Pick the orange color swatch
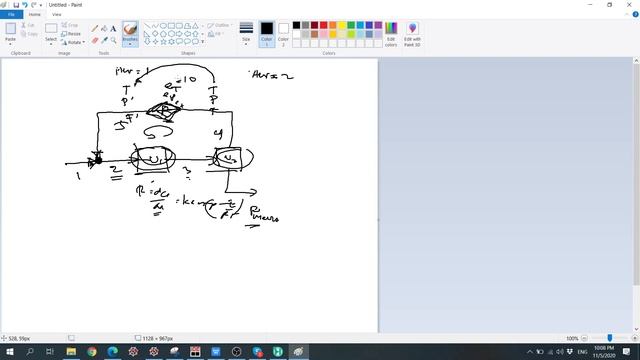The width and height of the screenshot is (640, 360). pyautogui.click(x=333, y=25)
